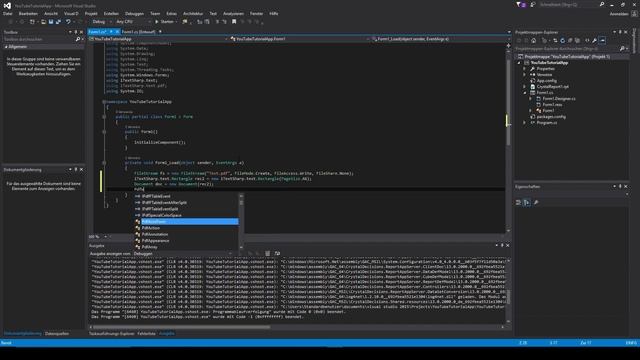Open the Datei menu

(8, 13)
